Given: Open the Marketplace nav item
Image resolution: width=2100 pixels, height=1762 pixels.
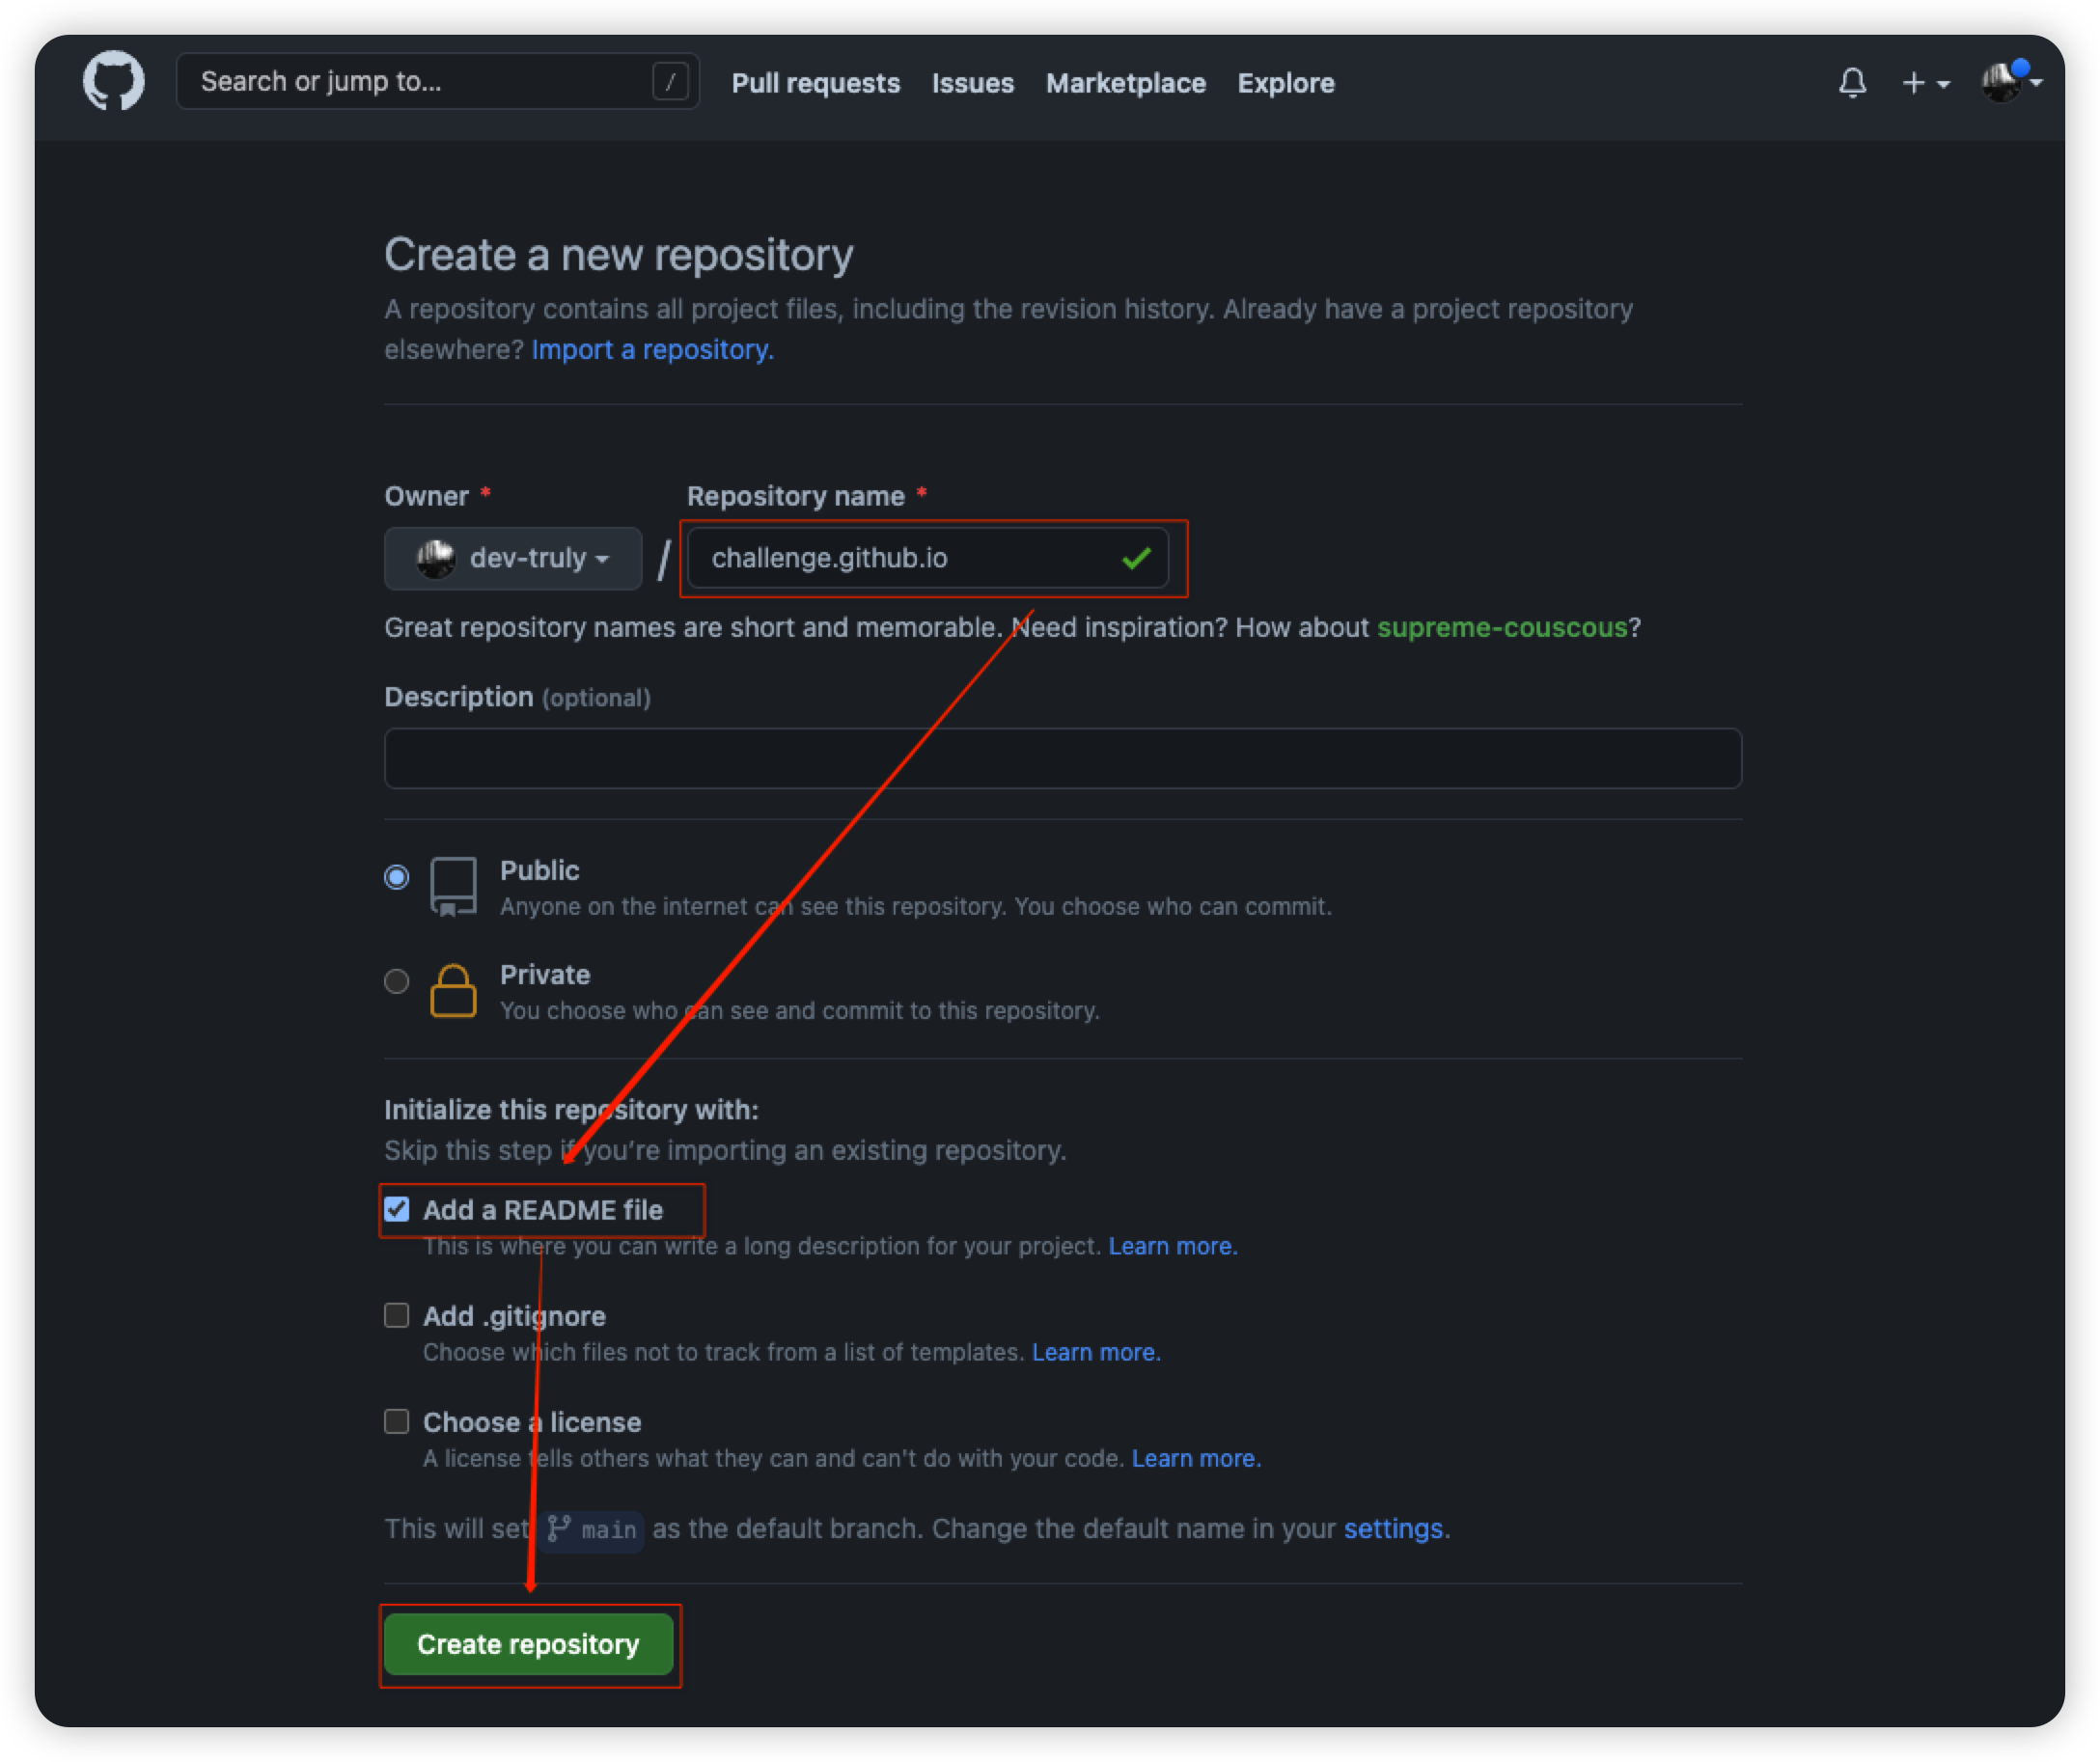Looking at the screenshot, I should (x=1125, y=83).
